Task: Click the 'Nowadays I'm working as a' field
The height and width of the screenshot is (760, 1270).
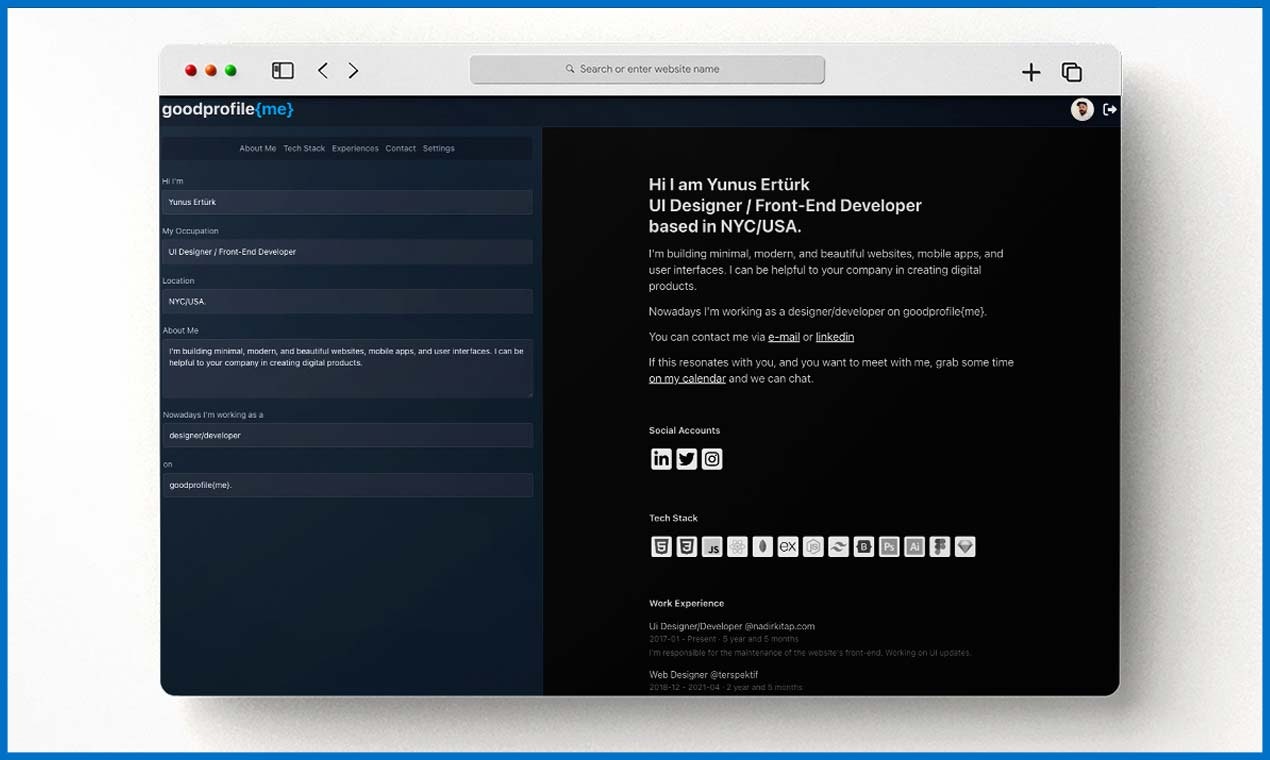Action: (x=347, y=435)
